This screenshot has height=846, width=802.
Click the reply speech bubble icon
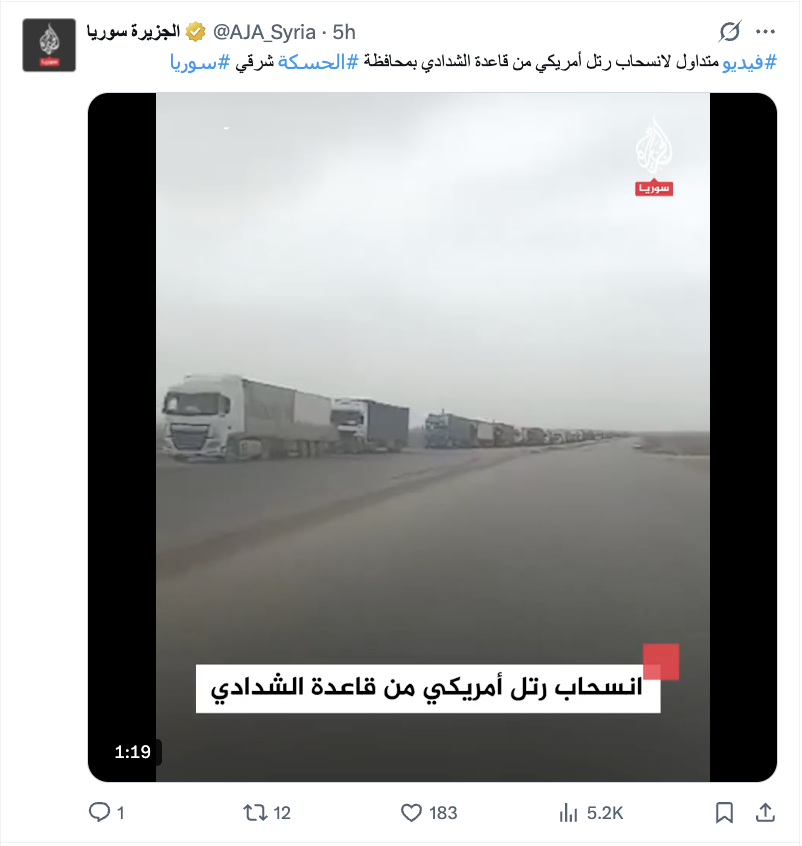[x=99, y=812]
